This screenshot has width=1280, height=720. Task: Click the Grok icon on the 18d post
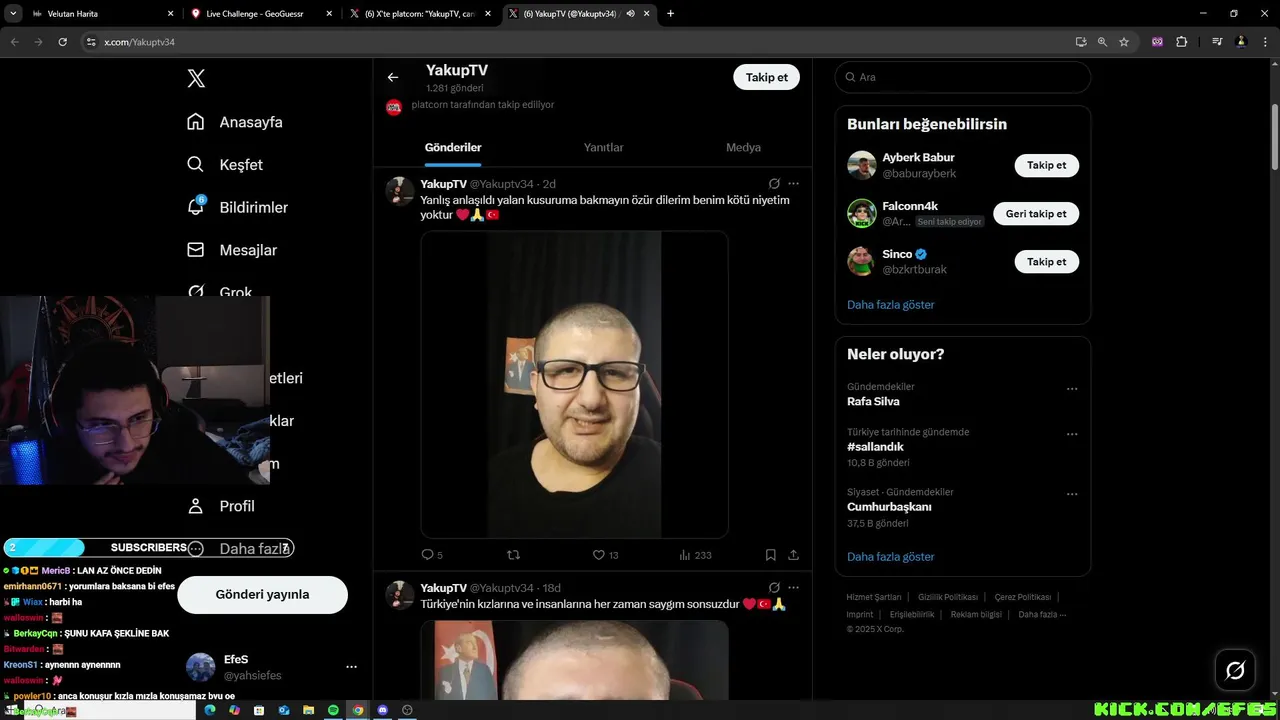[774, 588]
